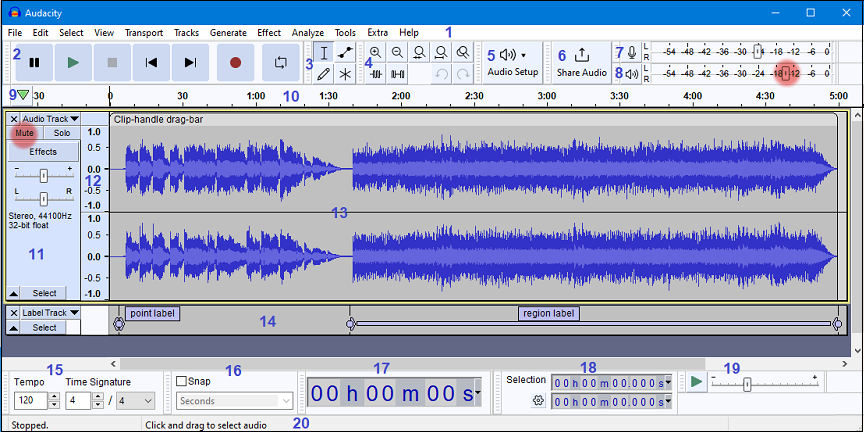Increase Tempo with up stepper arrow
The height and width of the screenshot is (432, 864).
(54, 397)
